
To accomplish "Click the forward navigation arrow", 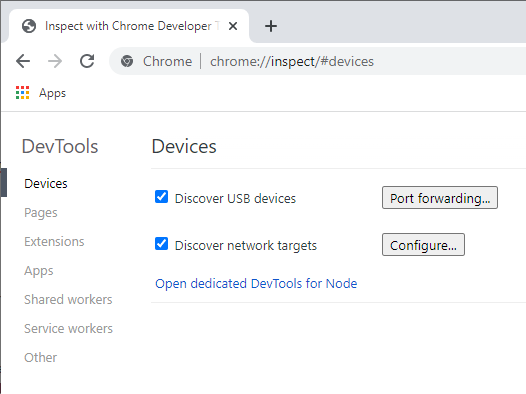I will coord(55,61).
